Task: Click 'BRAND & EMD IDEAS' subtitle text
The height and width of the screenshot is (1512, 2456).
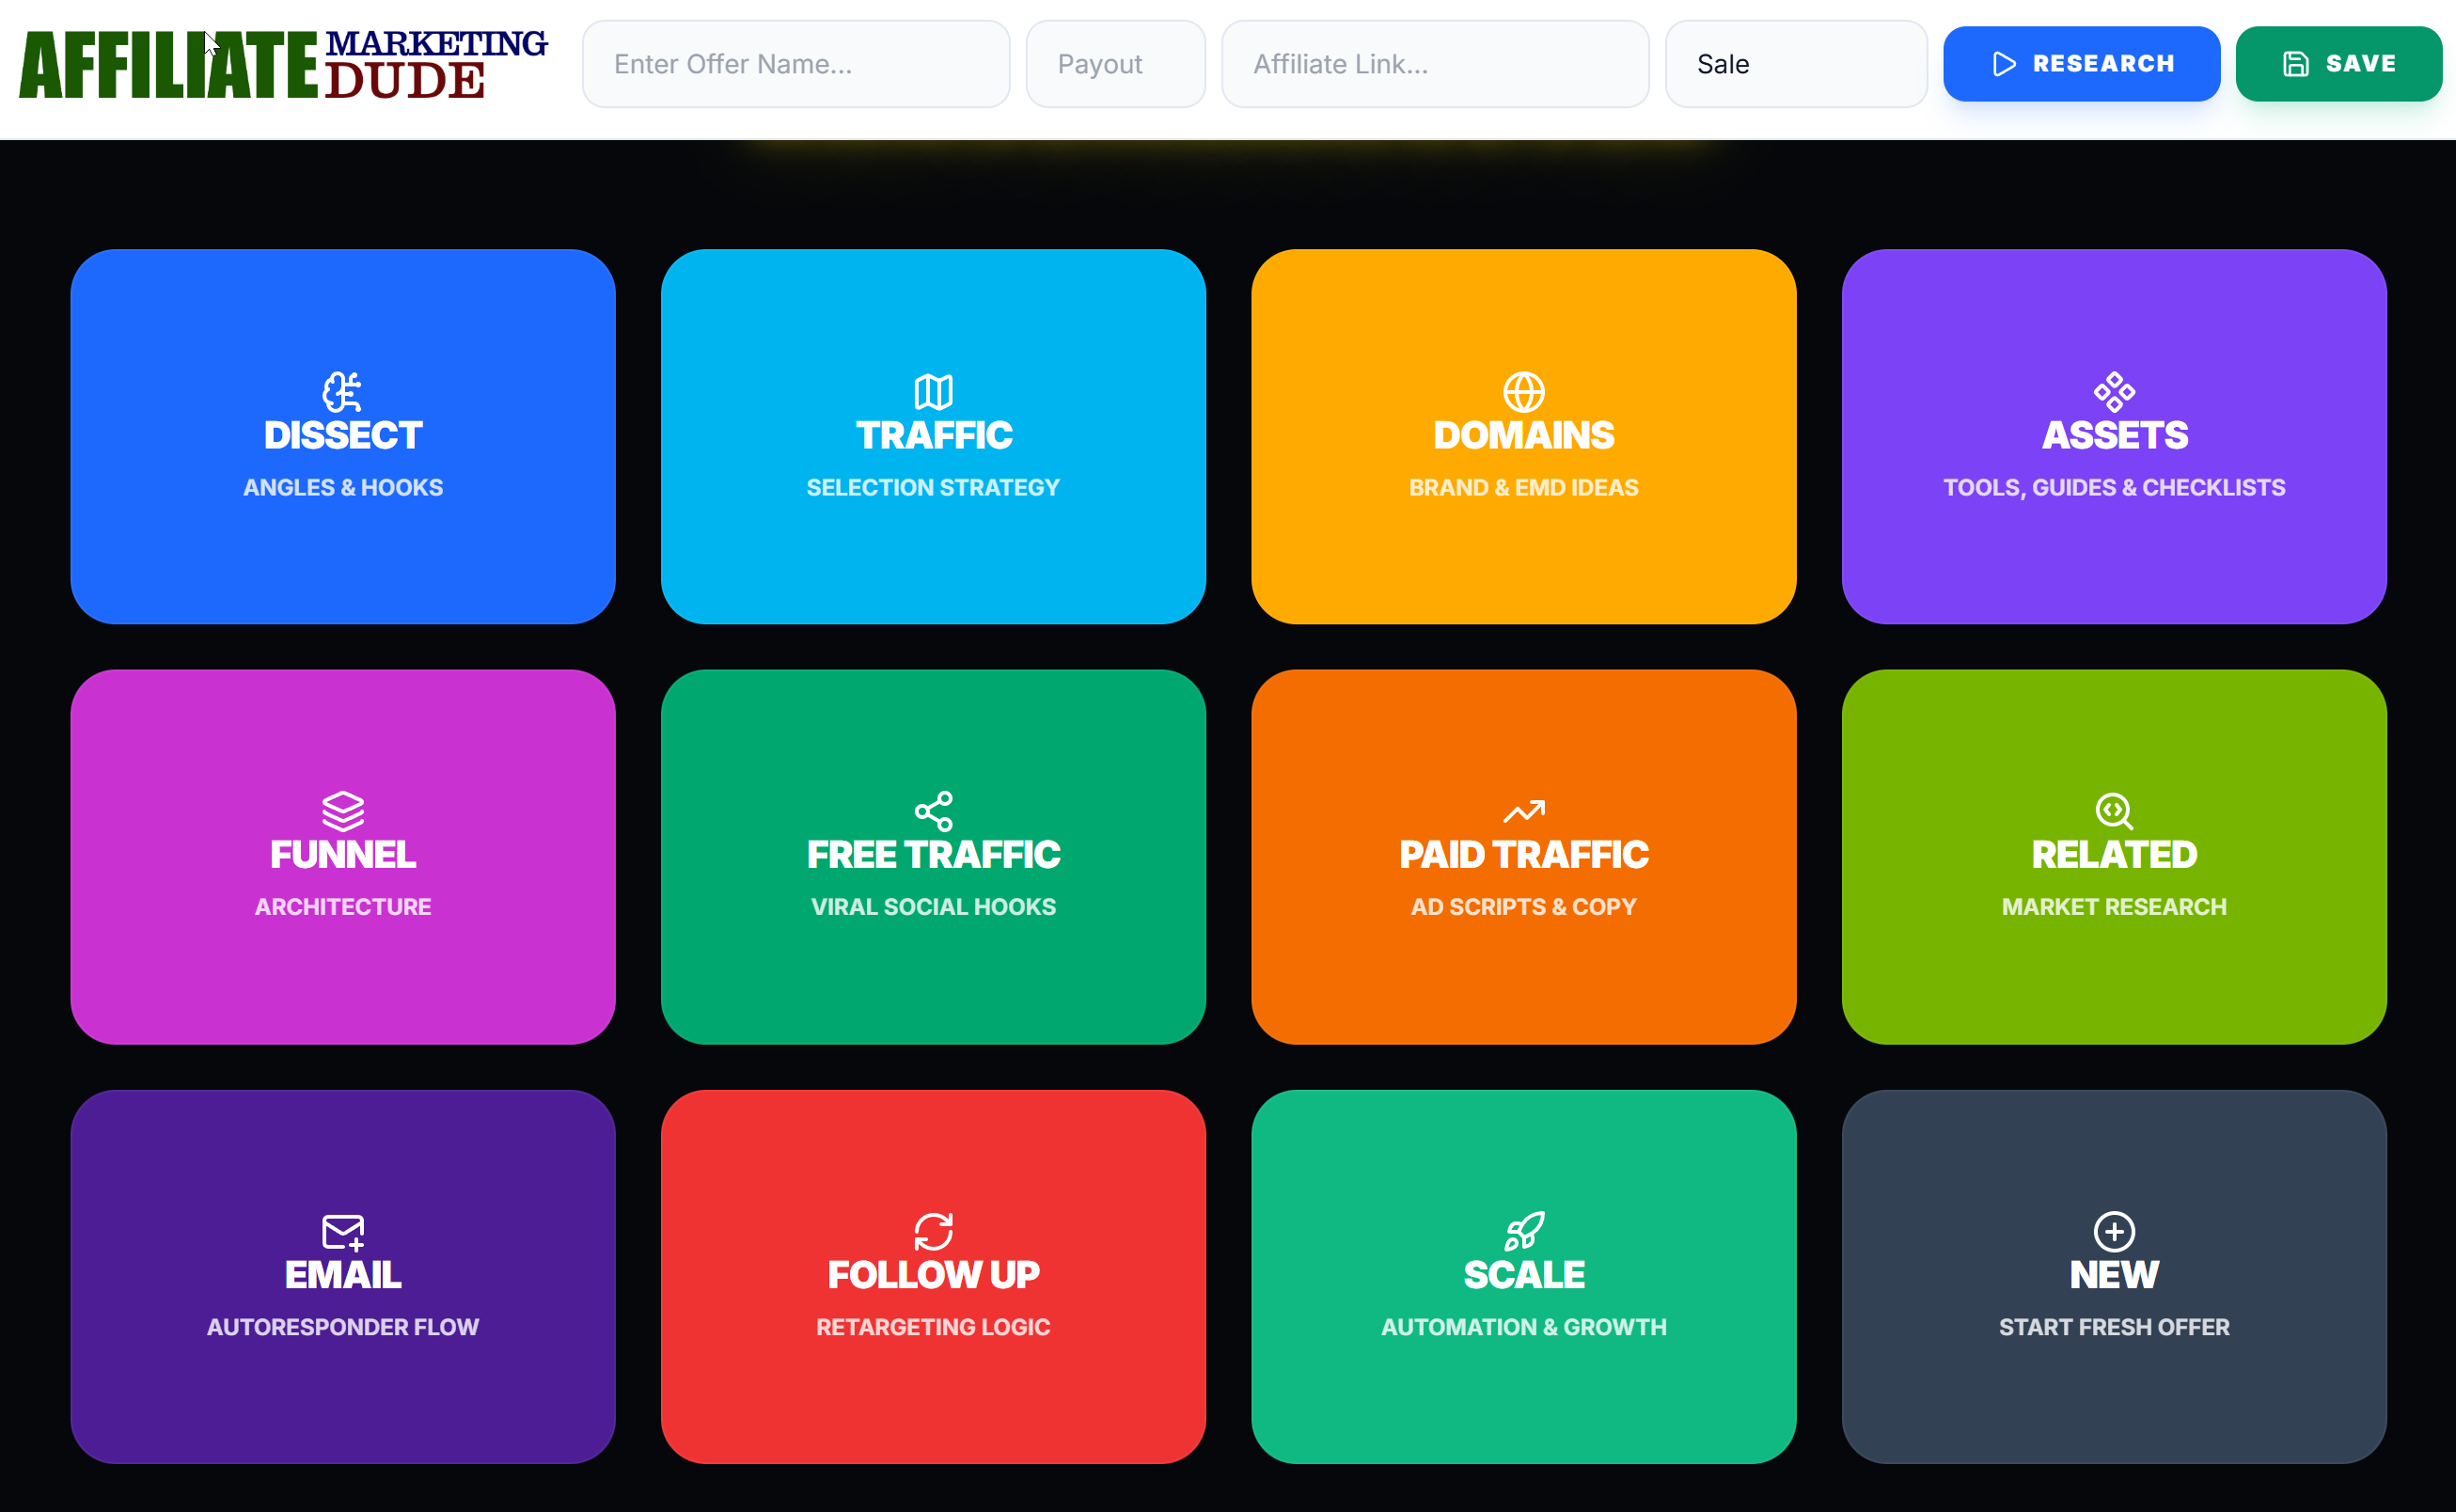Action: [1523, 487]
